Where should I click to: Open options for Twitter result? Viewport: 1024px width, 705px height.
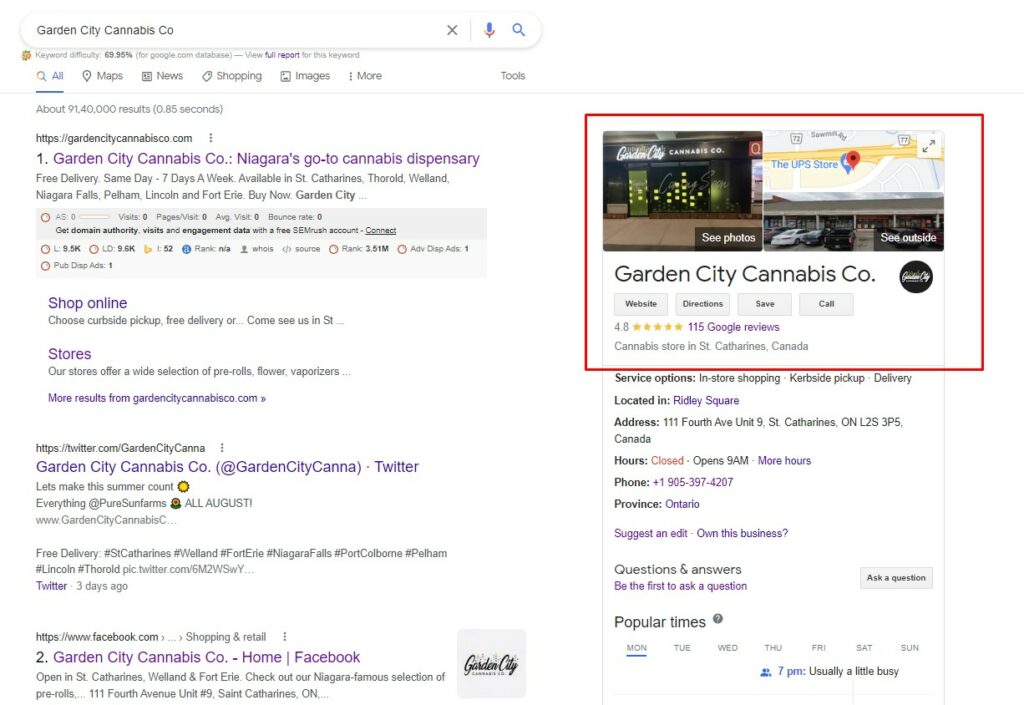pyautogui.click(x=222, y=448)
